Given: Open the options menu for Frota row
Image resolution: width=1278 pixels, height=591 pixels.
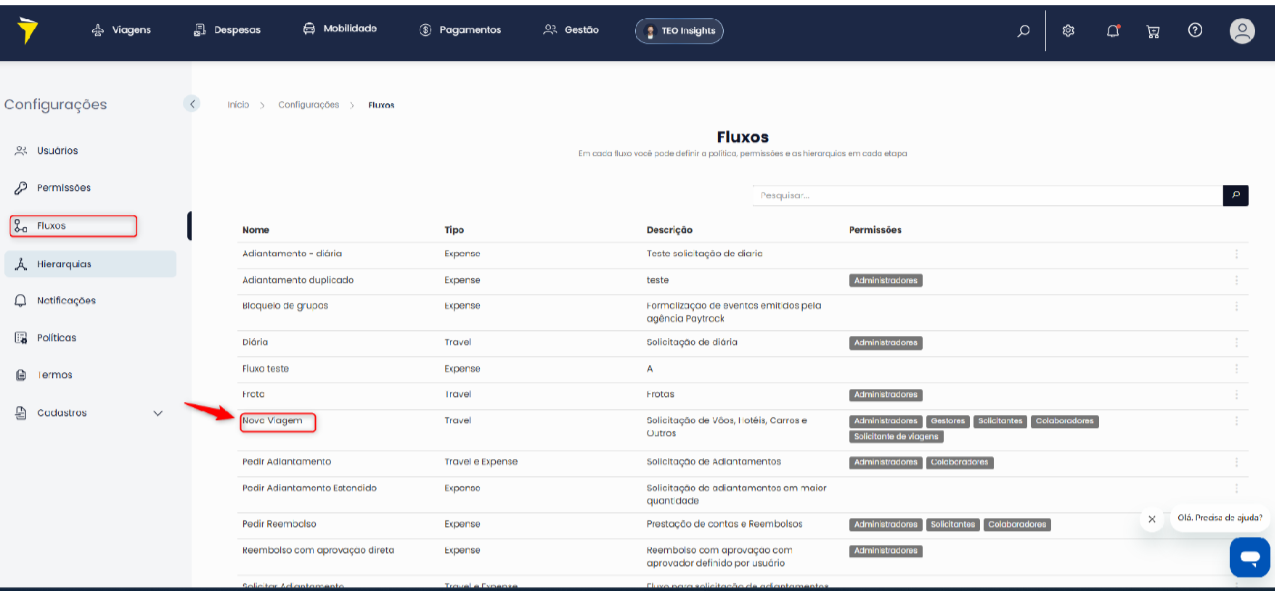Looking at the screenshot, I should [1236, 395].
